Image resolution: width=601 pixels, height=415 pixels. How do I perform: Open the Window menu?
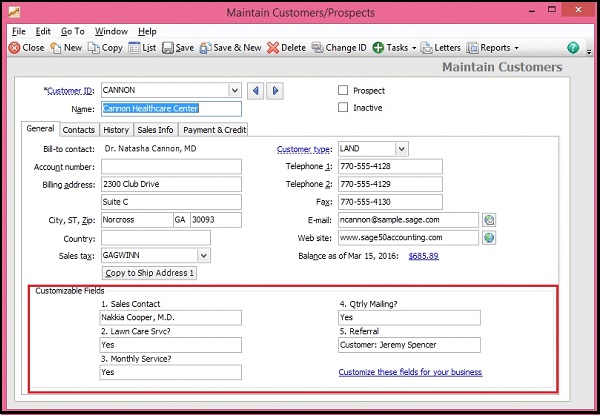click(x=112, y=31)
